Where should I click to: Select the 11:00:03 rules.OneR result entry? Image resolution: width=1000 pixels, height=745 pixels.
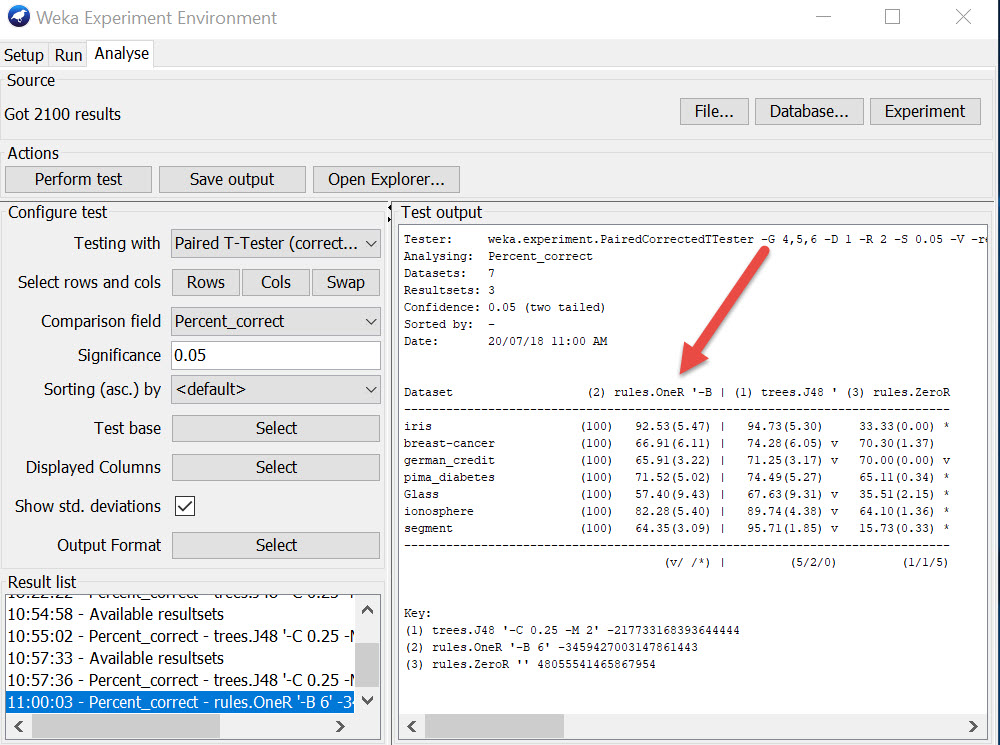point(180,702)
